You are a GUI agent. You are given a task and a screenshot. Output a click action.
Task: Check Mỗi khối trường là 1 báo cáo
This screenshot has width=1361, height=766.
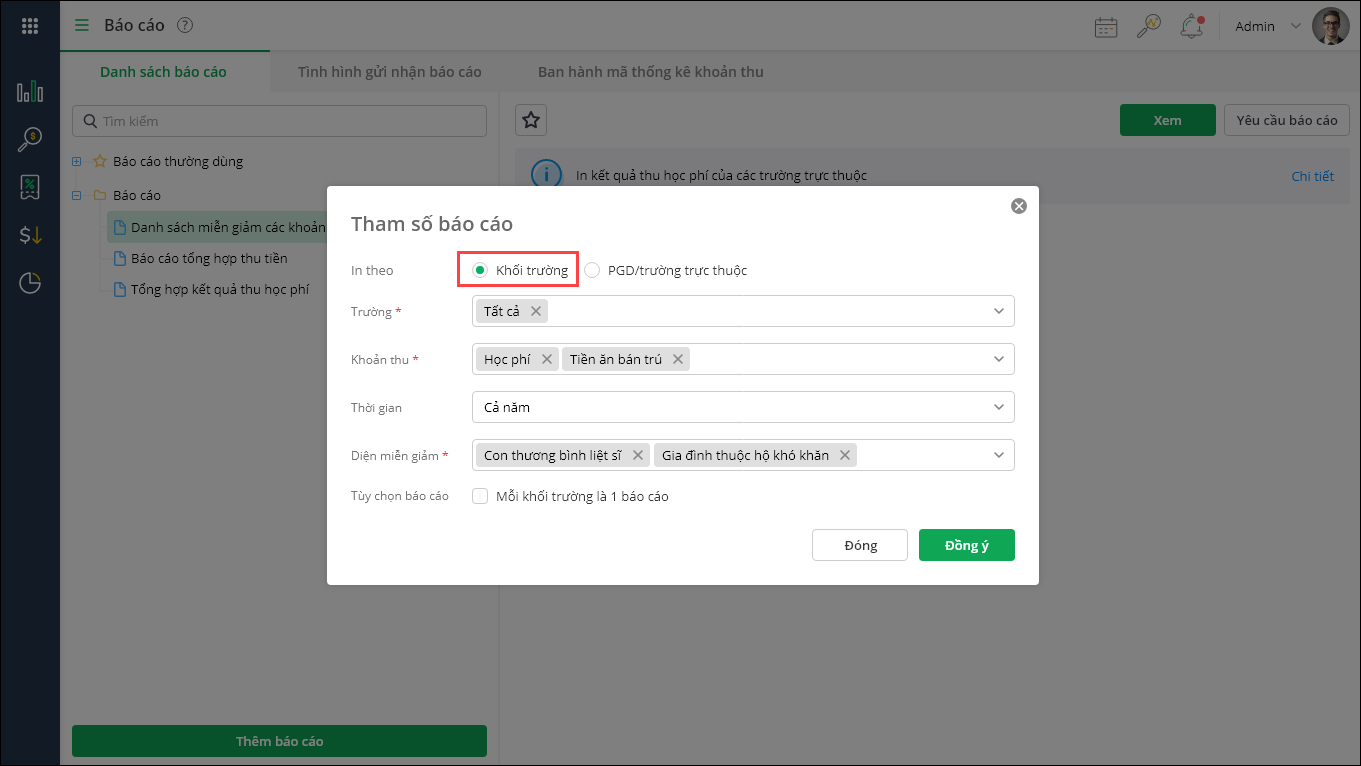[x=480, y=496]
